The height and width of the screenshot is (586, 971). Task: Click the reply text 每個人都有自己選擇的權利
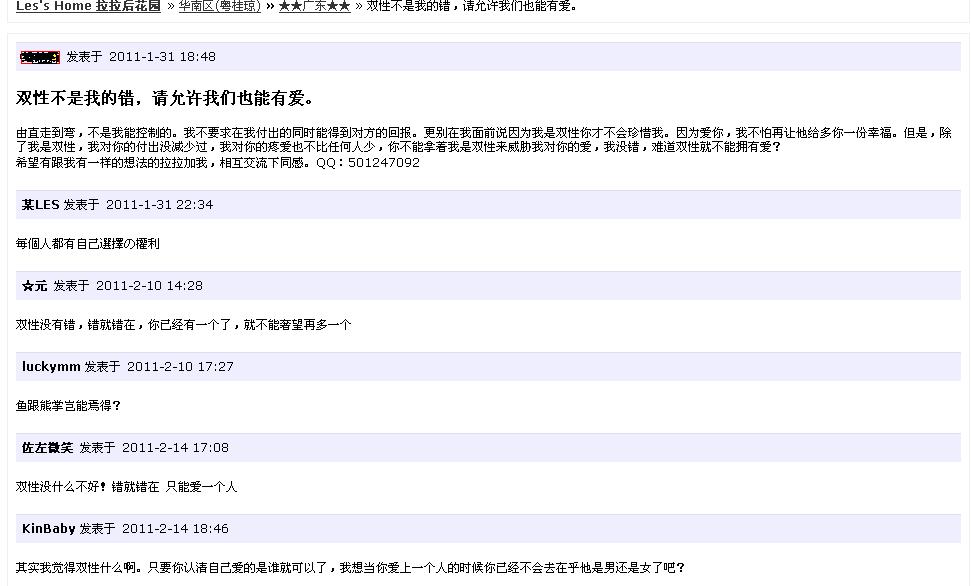(88, 244)
